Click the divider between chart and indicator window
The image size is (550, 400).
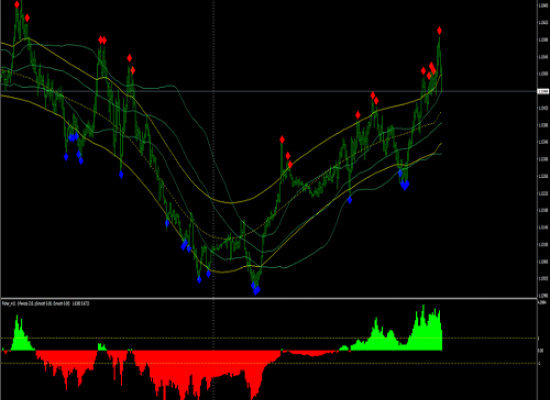pos(268,299)
